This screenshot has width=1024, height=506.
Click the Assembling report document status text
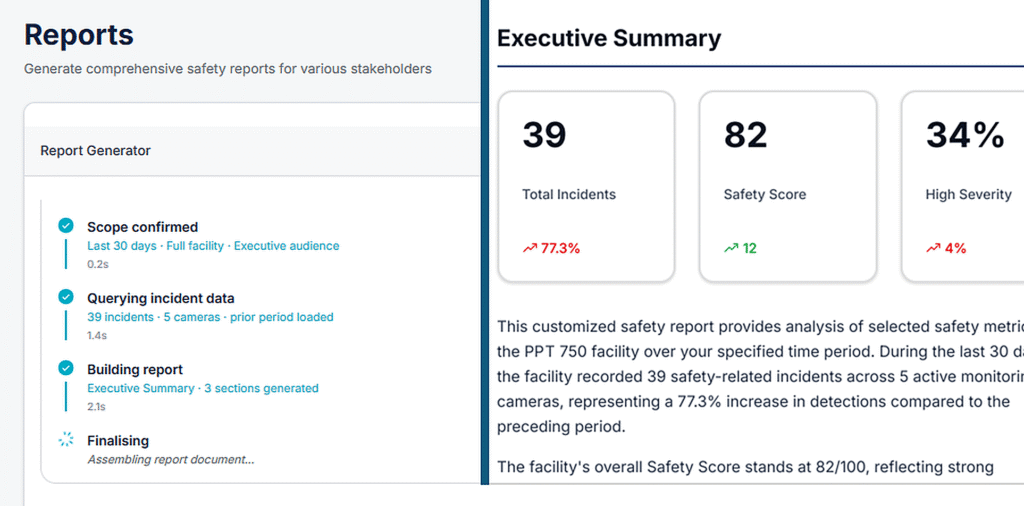click(171, 459)
